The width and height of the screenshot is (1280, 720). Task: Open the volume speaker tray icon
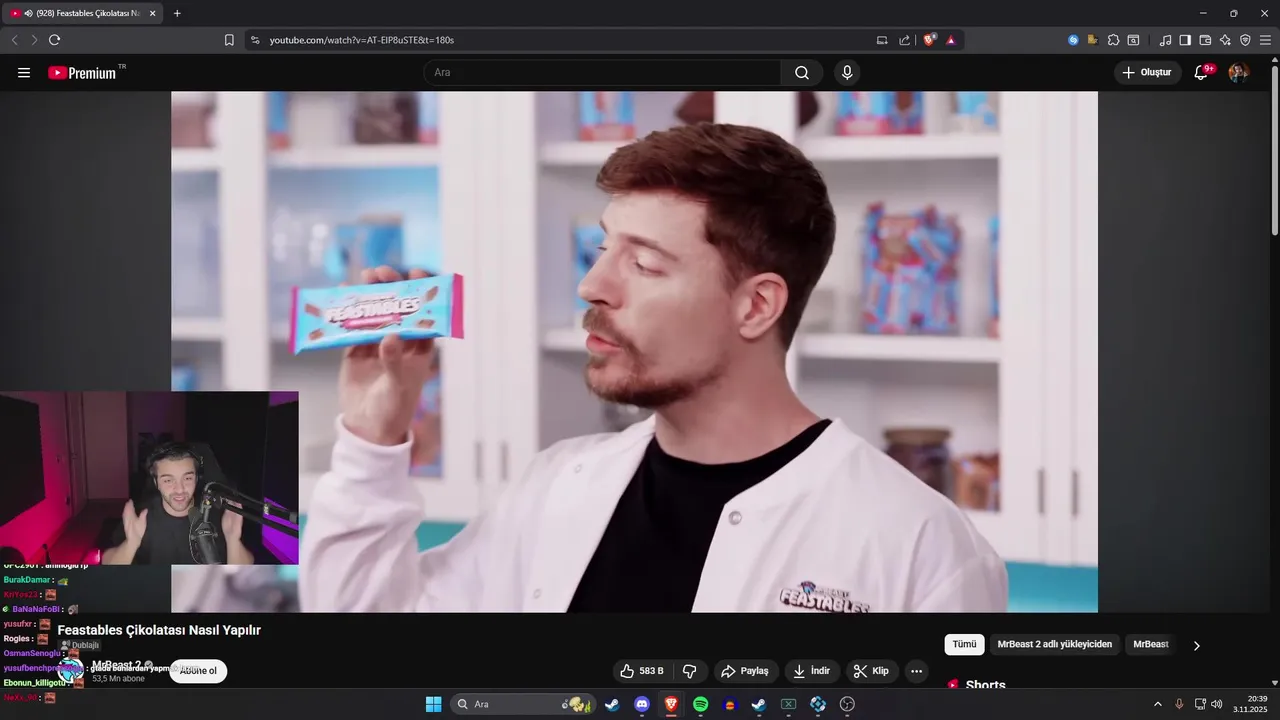(x=1217, y=704)
